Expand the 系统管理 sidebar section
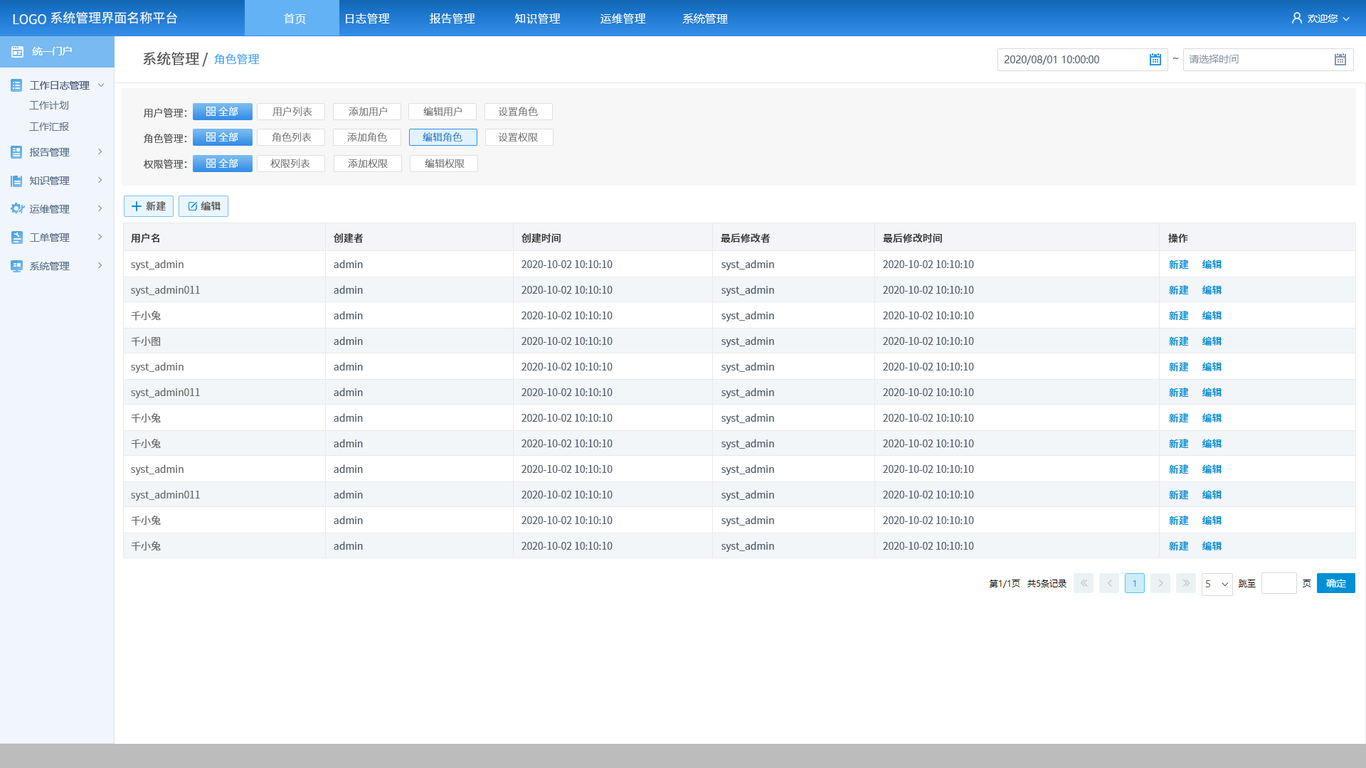 100,266
